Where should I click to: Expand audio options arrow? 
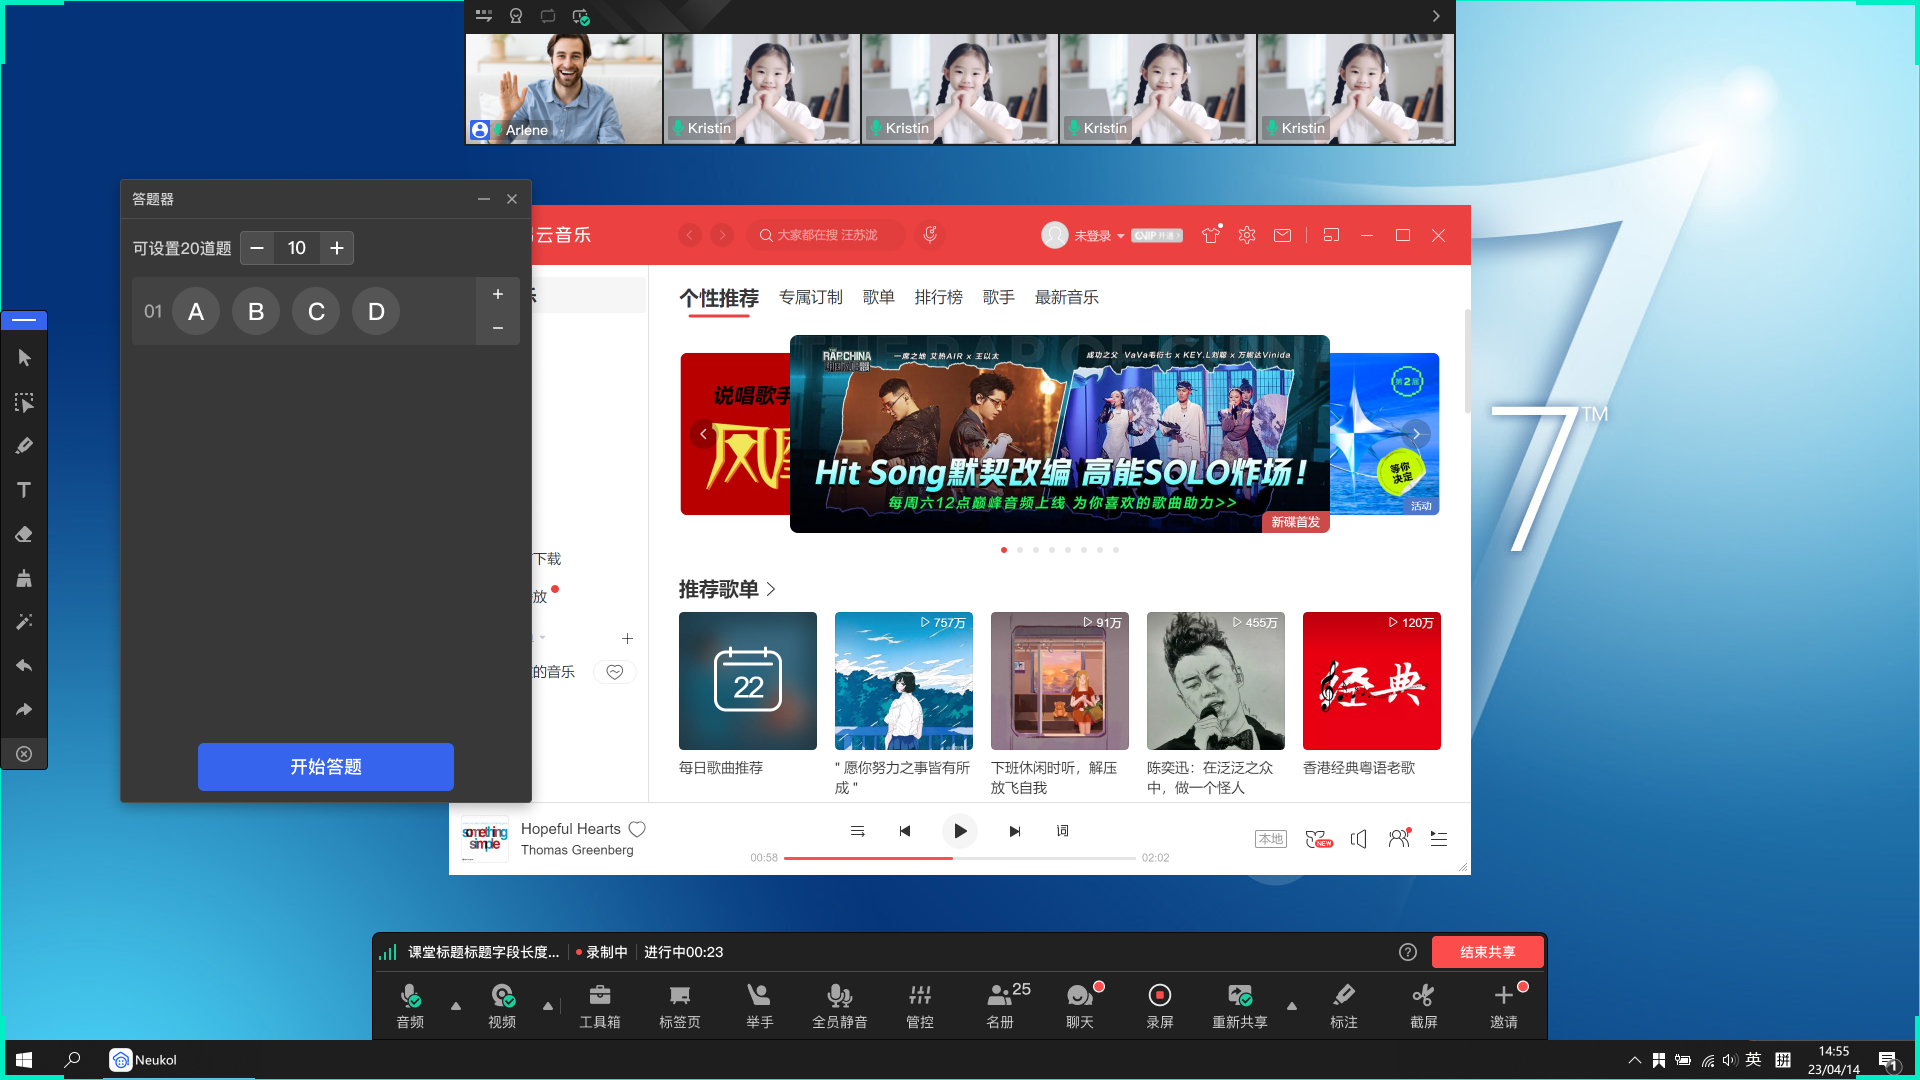click(456, 1006)
